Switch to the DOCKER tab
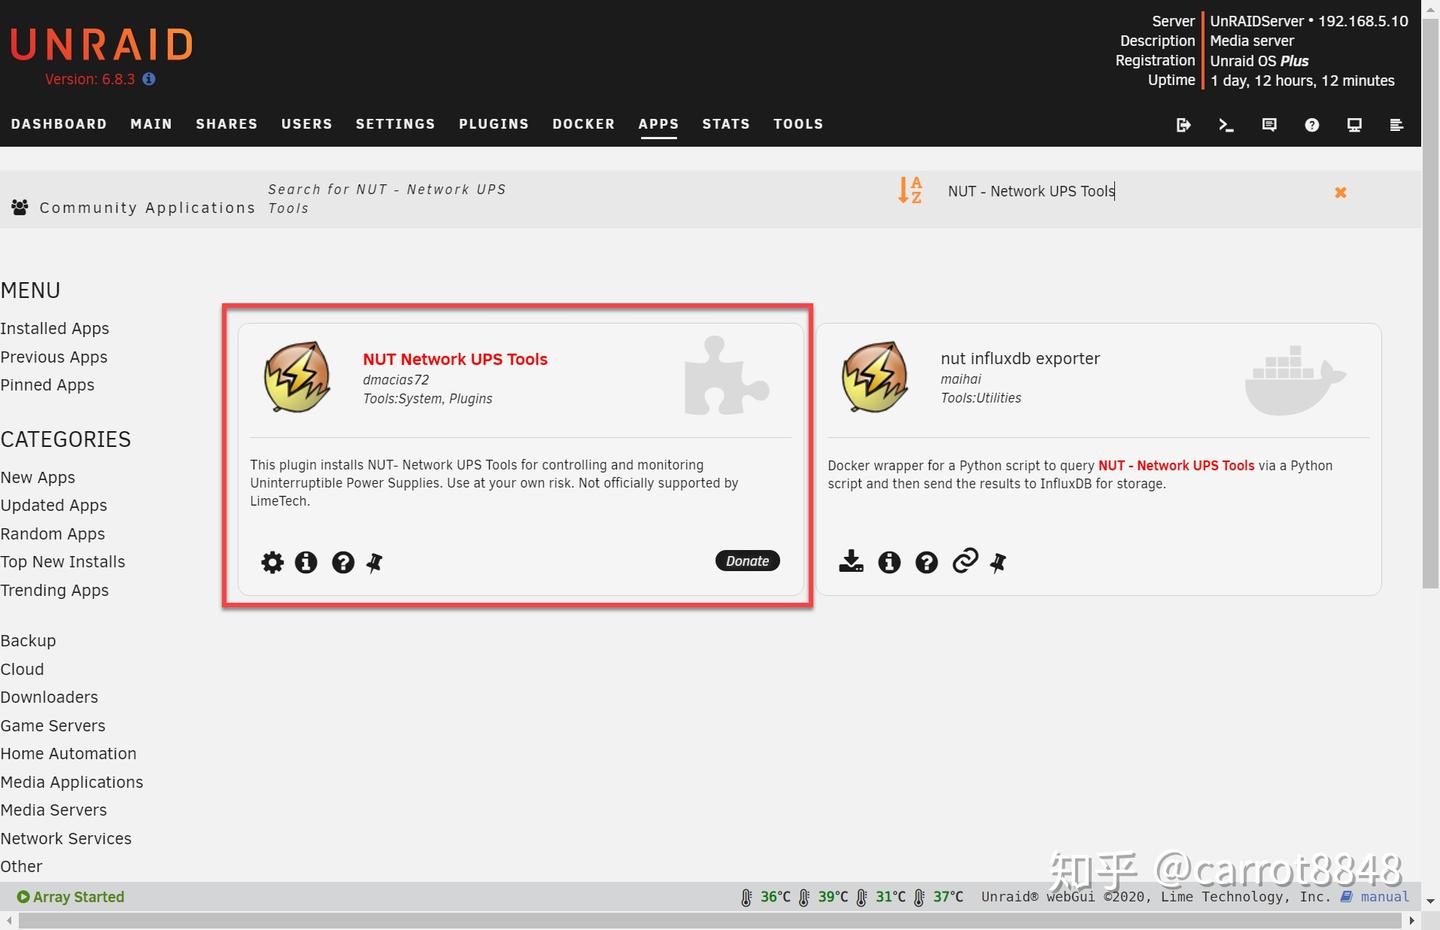This screenshot has height=930, width=1440. (583, 124)
